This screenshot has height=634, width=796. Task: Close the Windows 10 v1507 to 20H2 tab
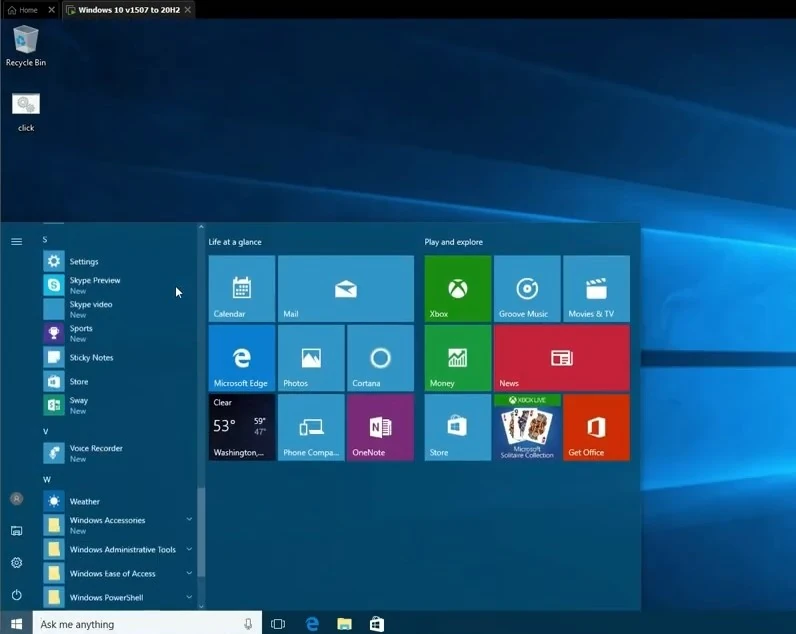188,10
